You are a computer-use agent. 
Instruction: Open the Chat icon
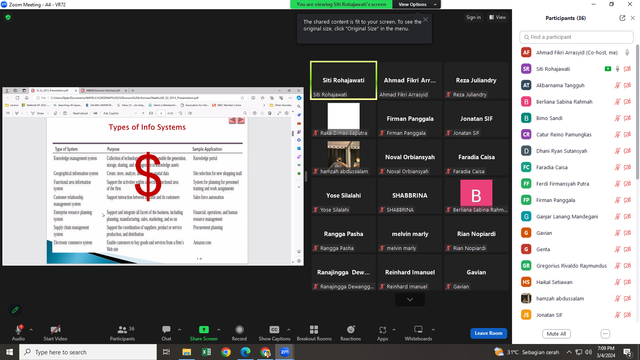[166, 329]
